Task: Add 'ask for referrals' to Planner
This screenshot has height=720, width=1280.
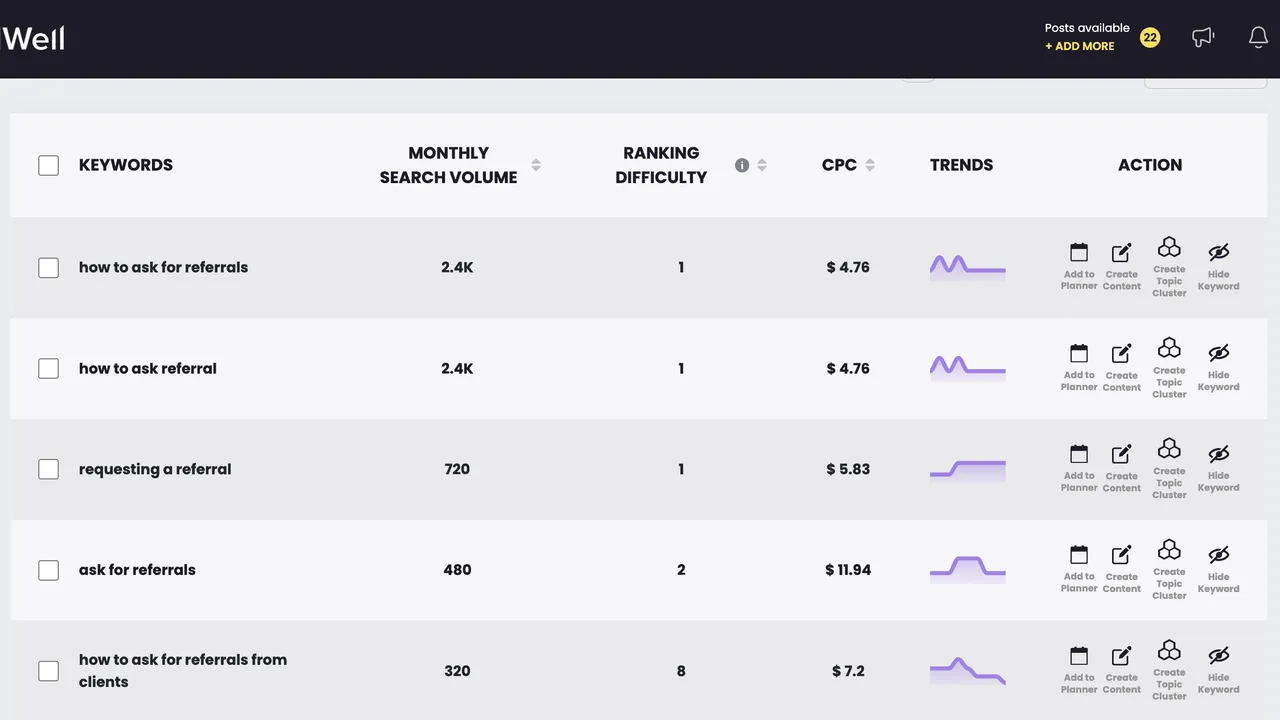Action: (1078, 569)
